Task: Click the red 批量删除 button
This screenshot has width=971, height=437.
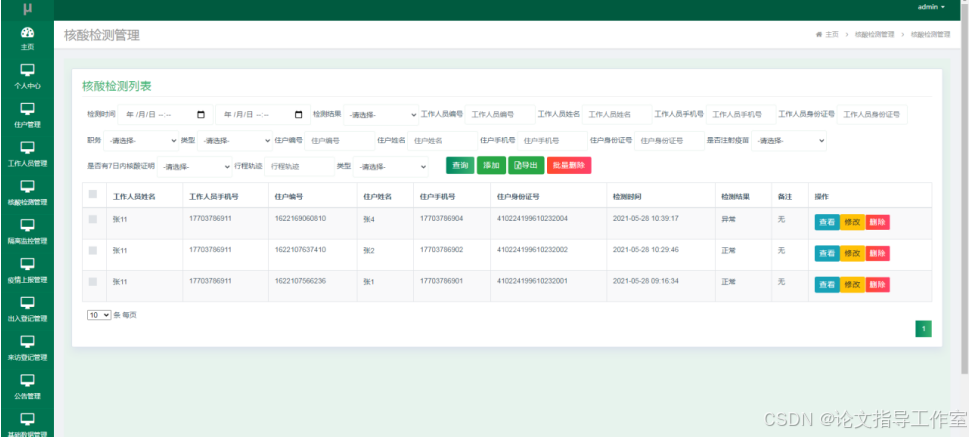Action: [569, 165]
